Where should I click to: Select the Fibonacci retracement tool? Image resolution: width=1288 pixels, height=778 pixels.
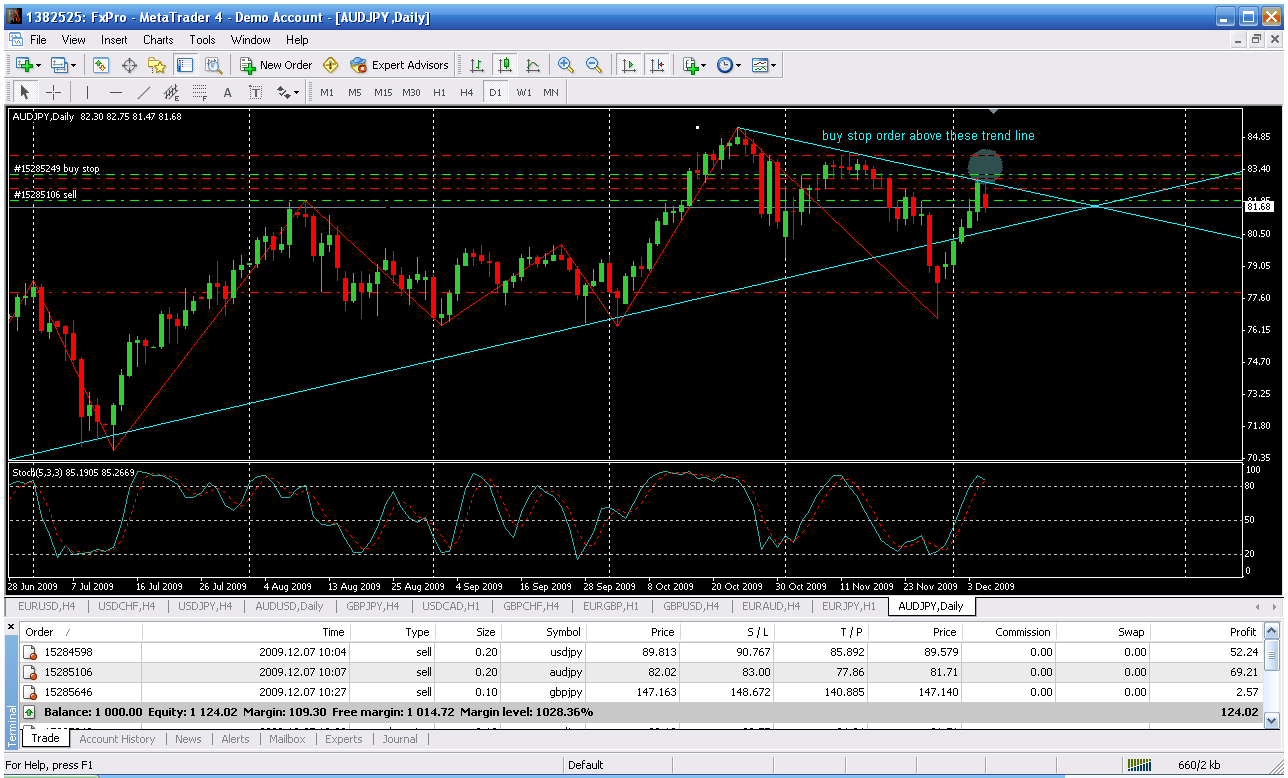pos(200,92)
